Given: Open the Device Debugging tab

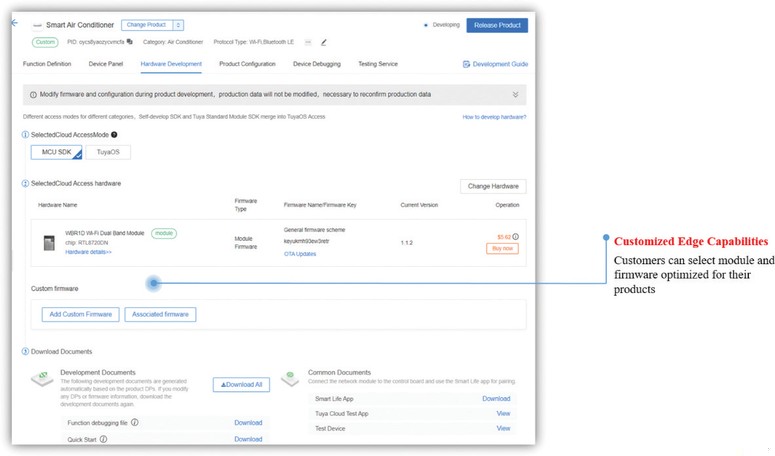Looking at the screenshot, I should tap(316, 64).
